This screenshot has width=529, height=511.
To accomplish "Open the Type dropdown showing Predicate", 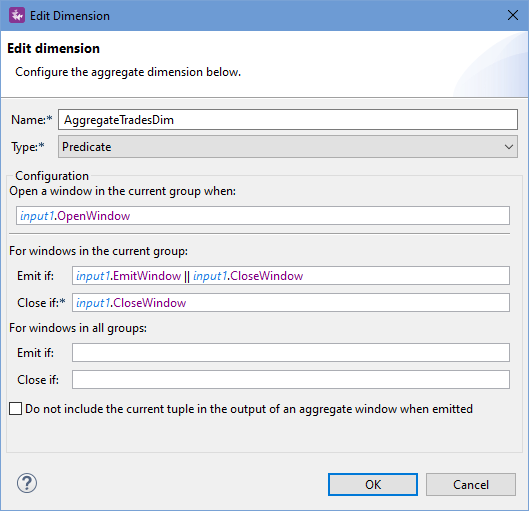I will pos(288,146).
